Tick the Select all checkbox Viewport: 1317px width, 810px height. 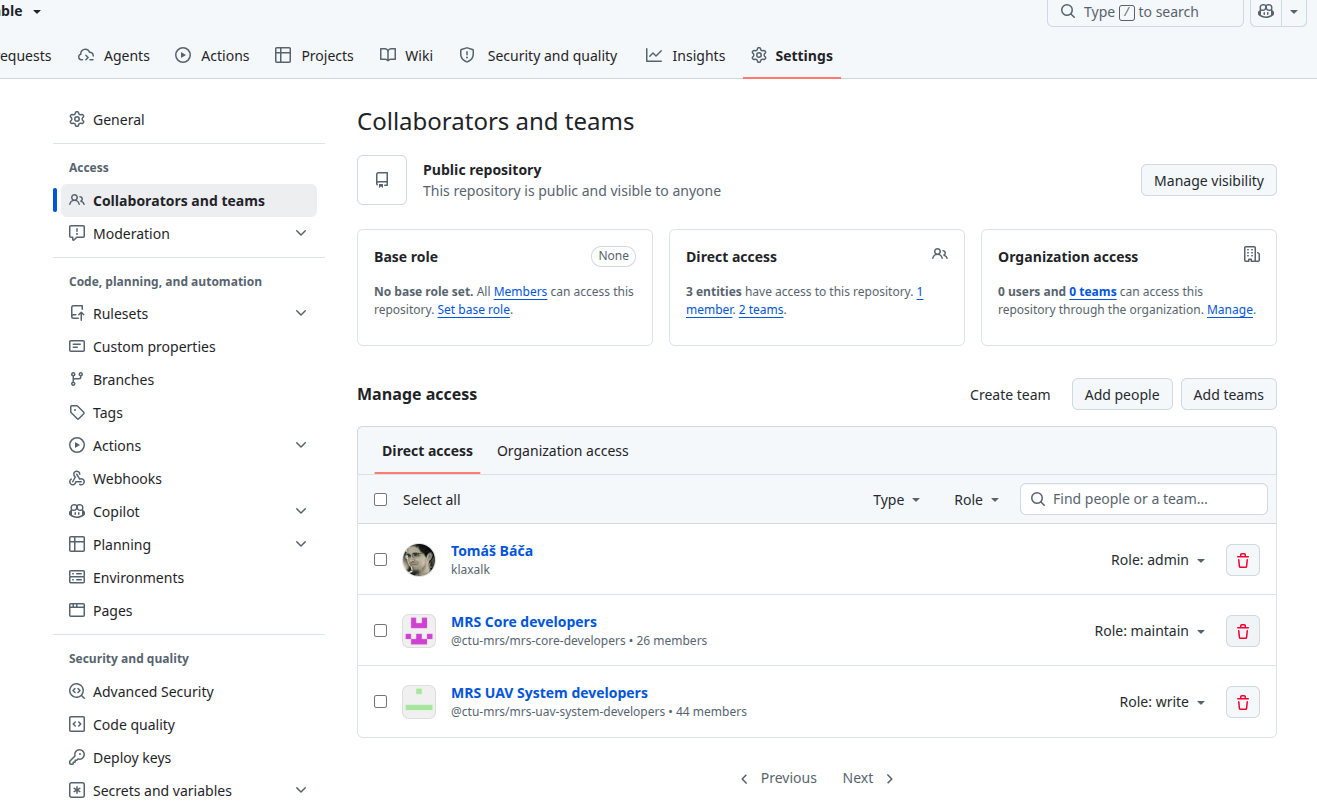(x=380, y=500)
